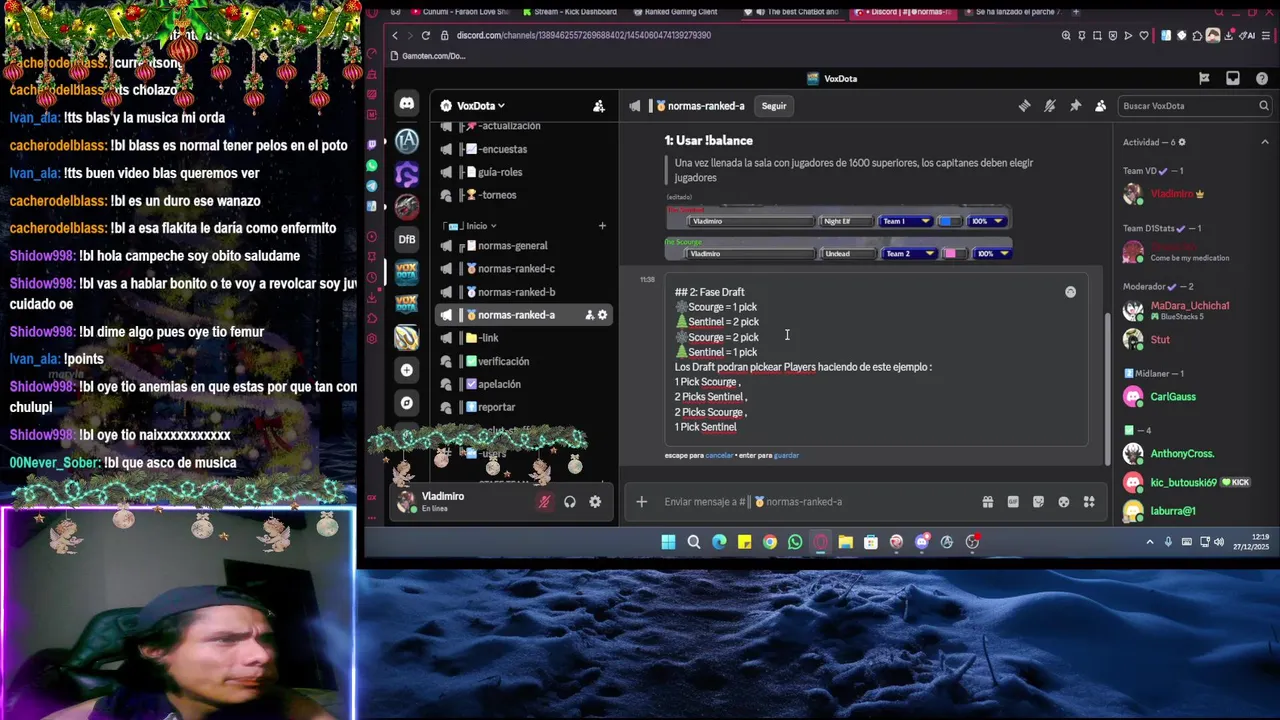Viewport: 1280px width, 720px height.
Task: Open edit channel gear for normas-ranked-a
Action: [x=602, y=315]
